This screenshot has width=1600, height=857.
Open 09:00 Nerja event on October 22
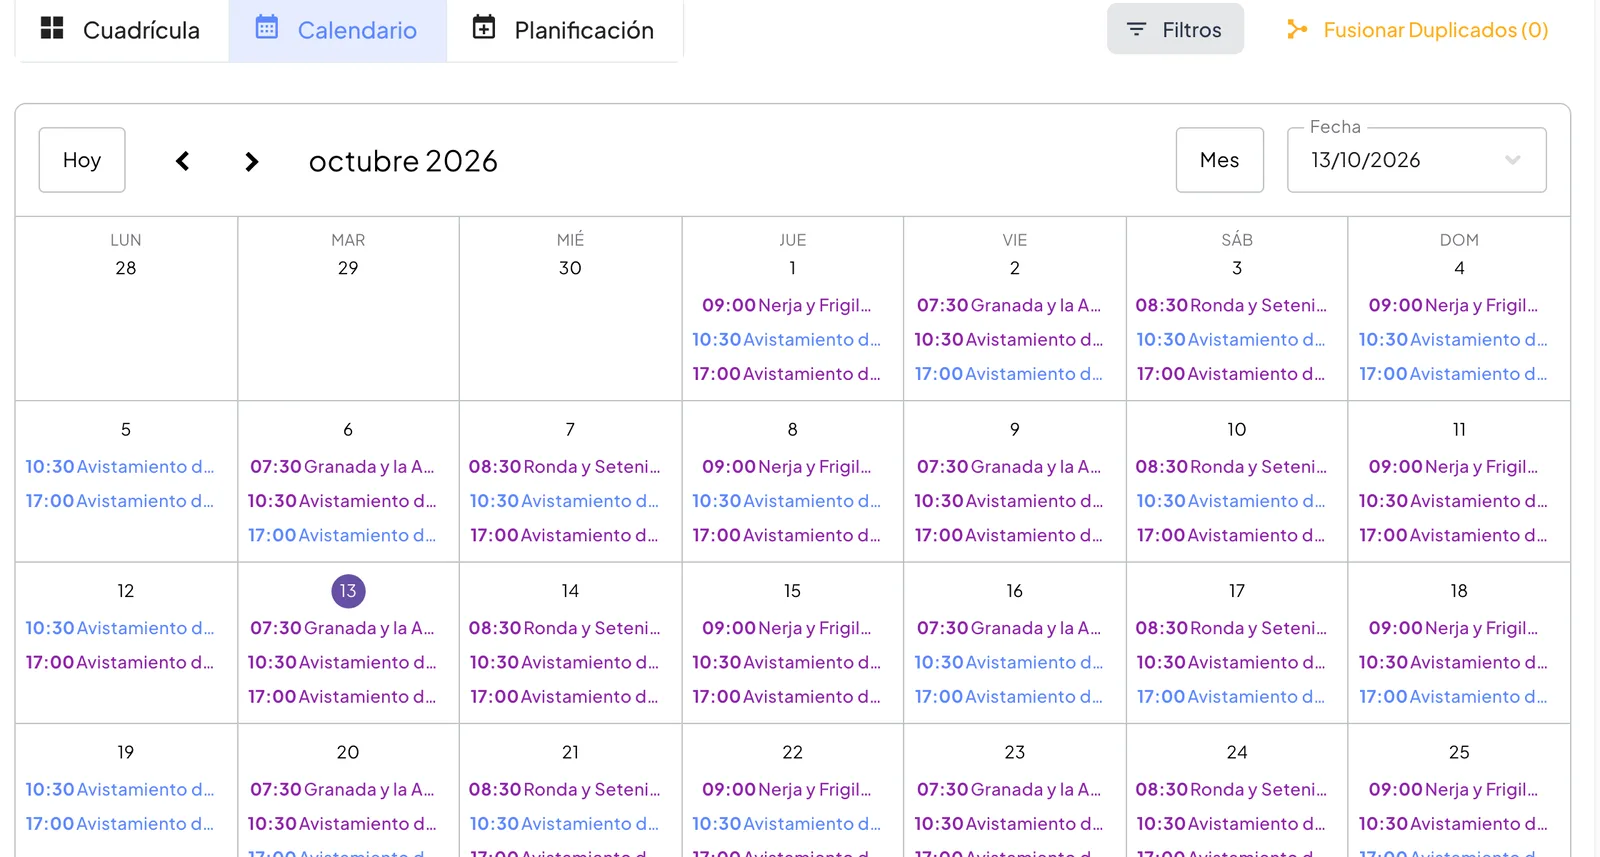point(786,789)
